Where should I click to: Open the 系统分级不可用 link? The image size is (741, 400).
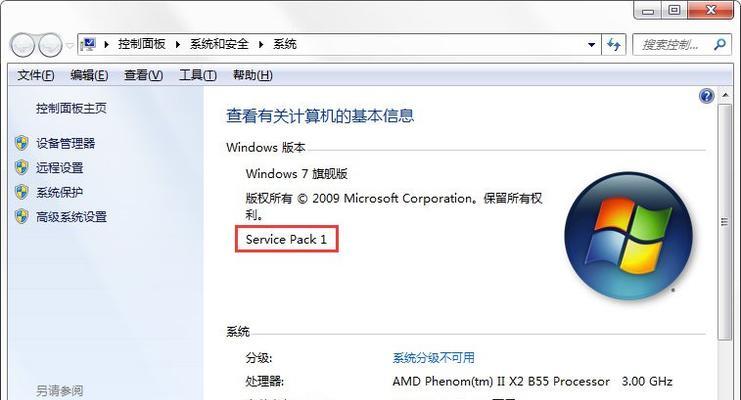click(x=433, y=357)
